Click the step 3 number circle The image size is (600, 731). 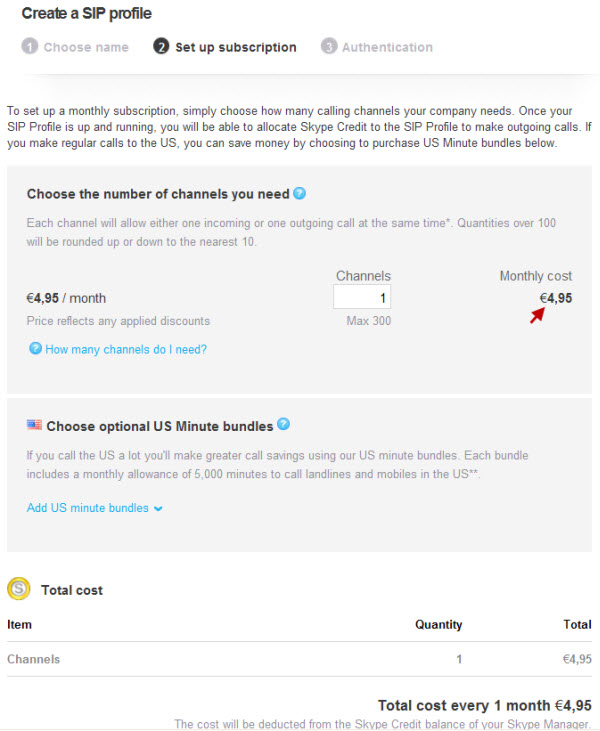pyautogui.click(x=329, y=46)
